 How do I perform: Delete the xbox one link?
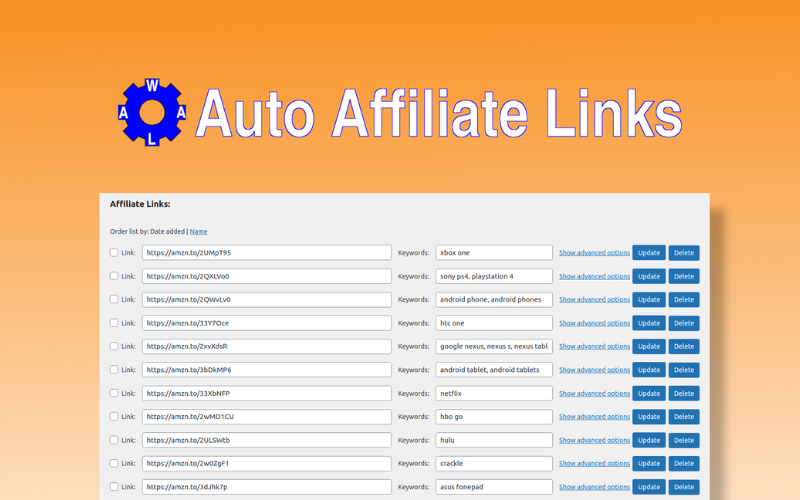684,253
